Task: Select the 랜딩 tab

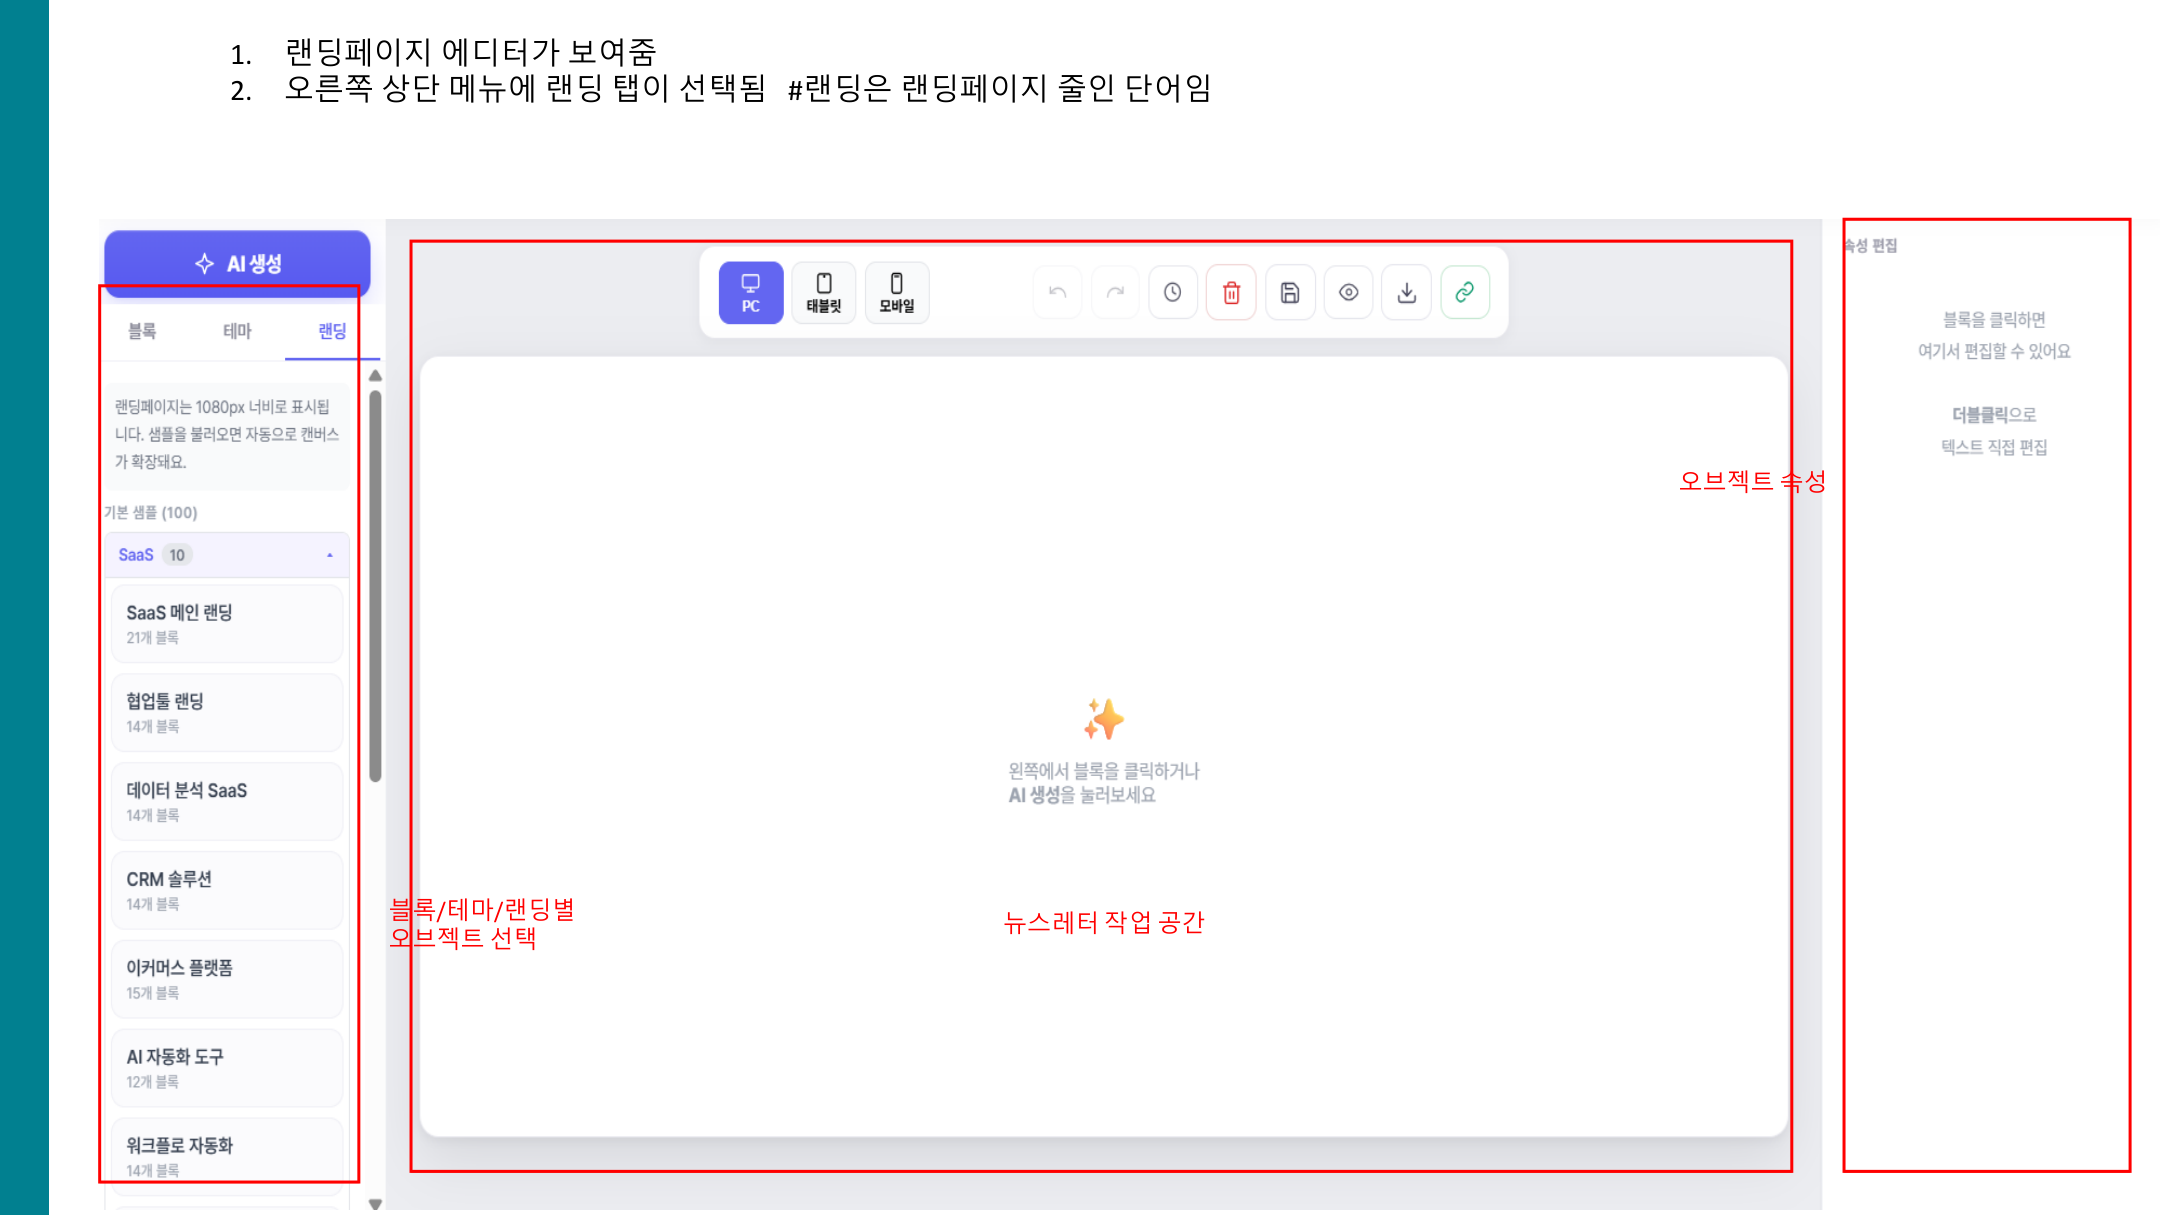Action: [x=332, y=331]
